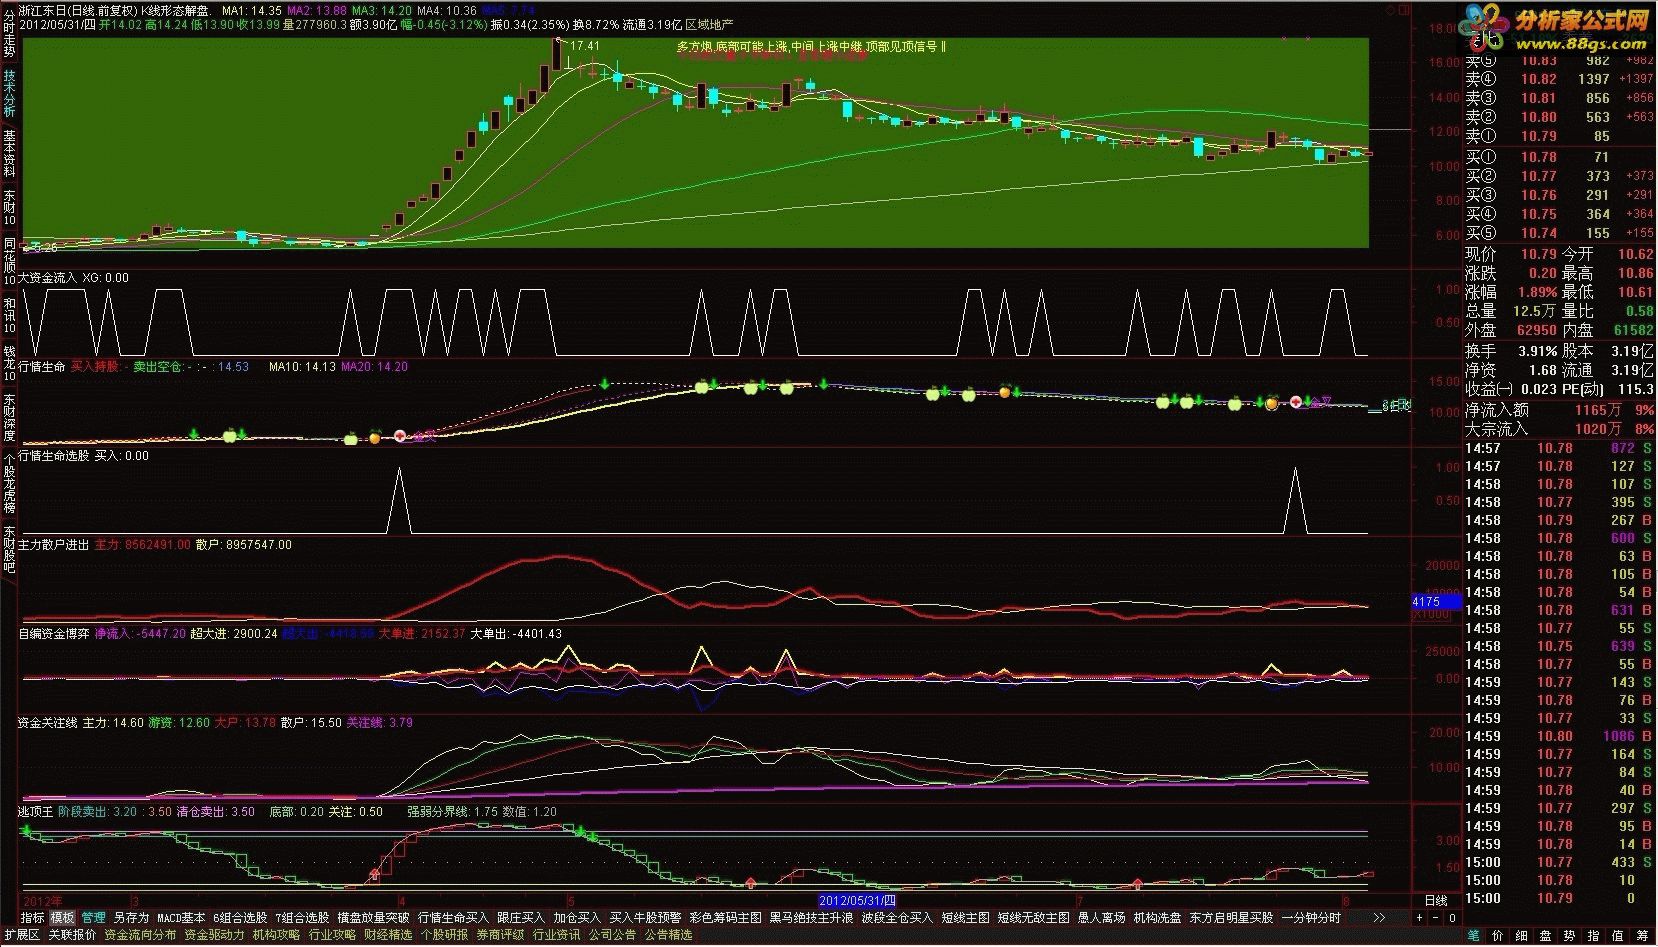Select the 机构洗盘 template tab
Screen dimensions: 1658x947
[x=1157, y=917]
